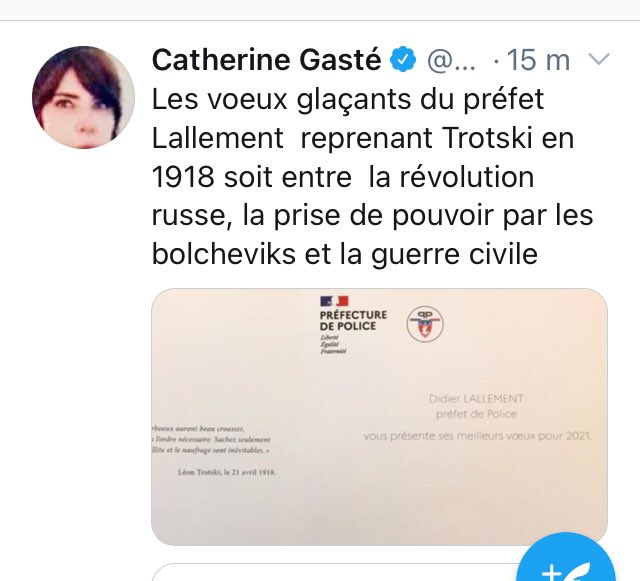Viewport: 640px width, 581px height.
Task: Click the 'préfet de Police' title on card
Action: pyautogui.click(x=476, y=414)
